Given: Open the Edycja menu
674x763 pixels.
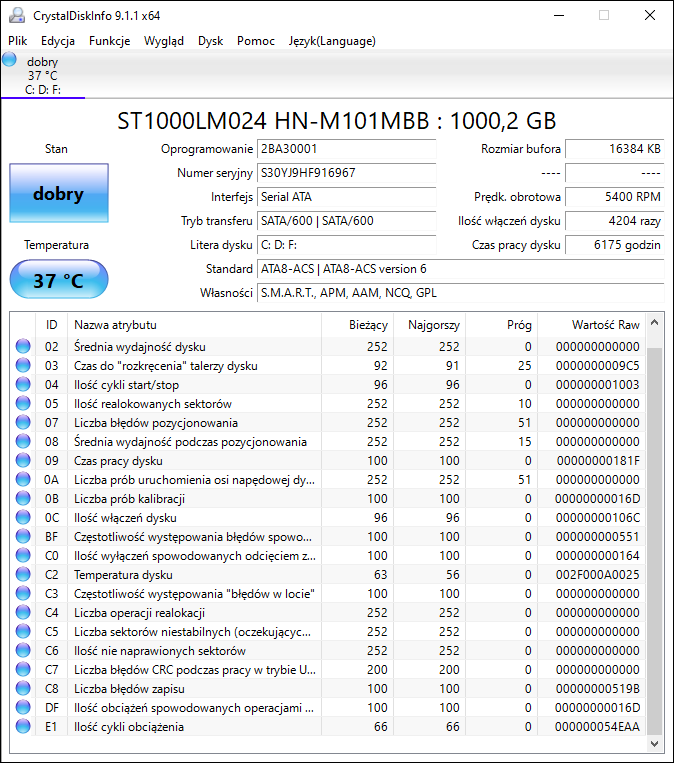Looking at the screenshot, I should point(58,41).
